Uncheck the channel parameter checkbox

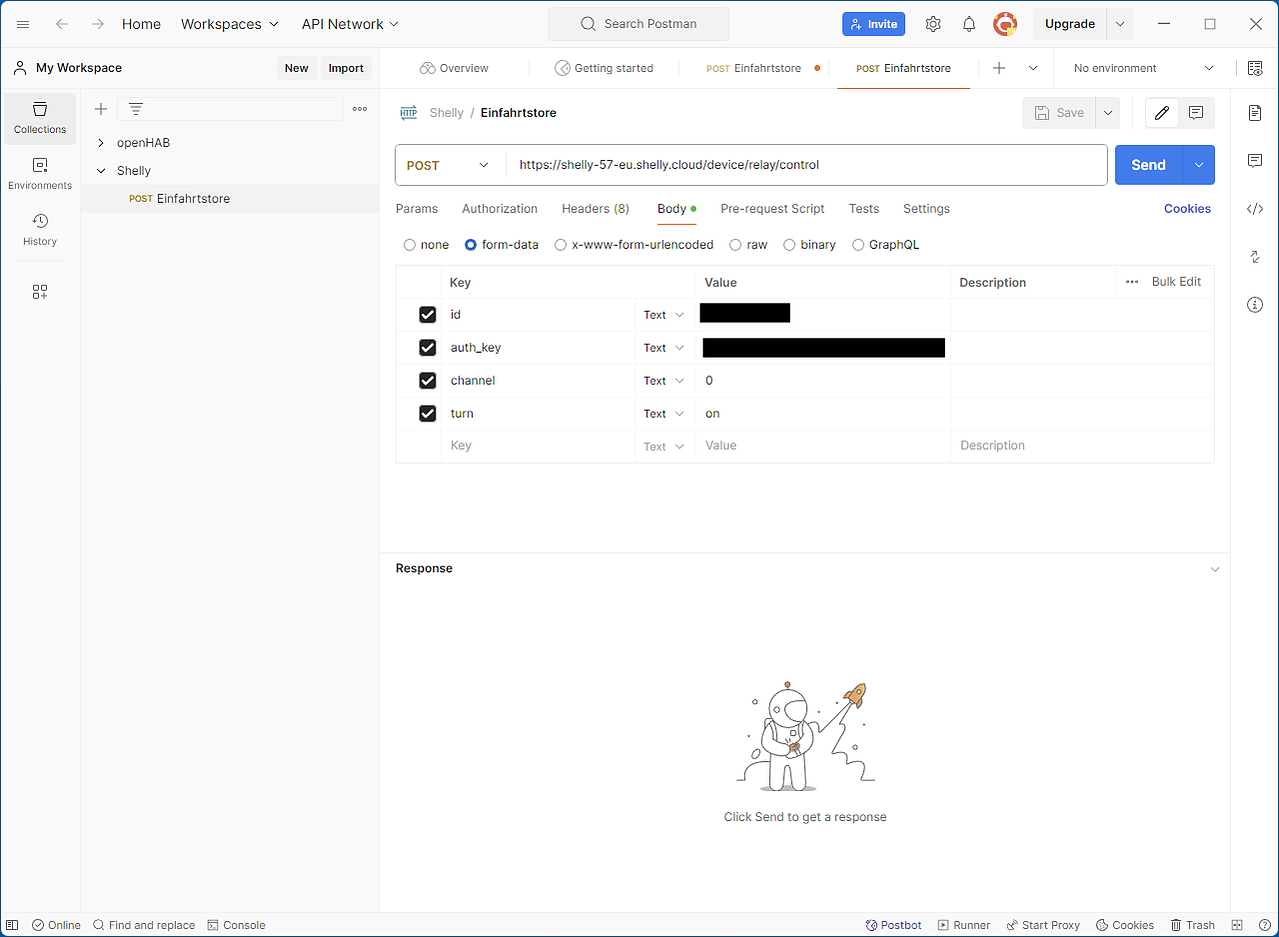pyautogui.click(x=428, y=381)
